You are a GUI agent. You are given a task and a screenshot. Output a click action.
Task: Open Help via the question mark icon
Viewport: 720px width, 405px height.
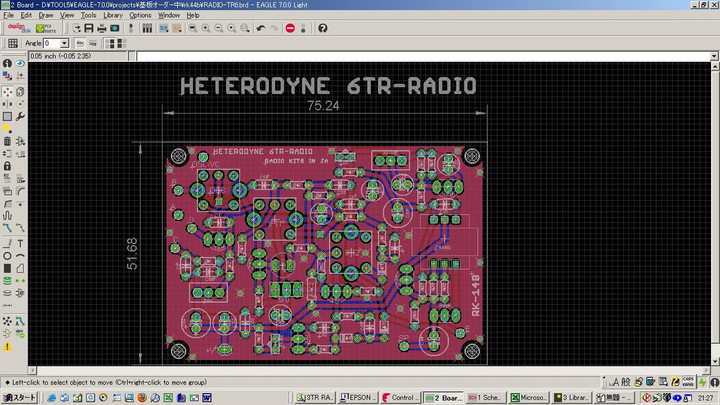pos(323,28)
